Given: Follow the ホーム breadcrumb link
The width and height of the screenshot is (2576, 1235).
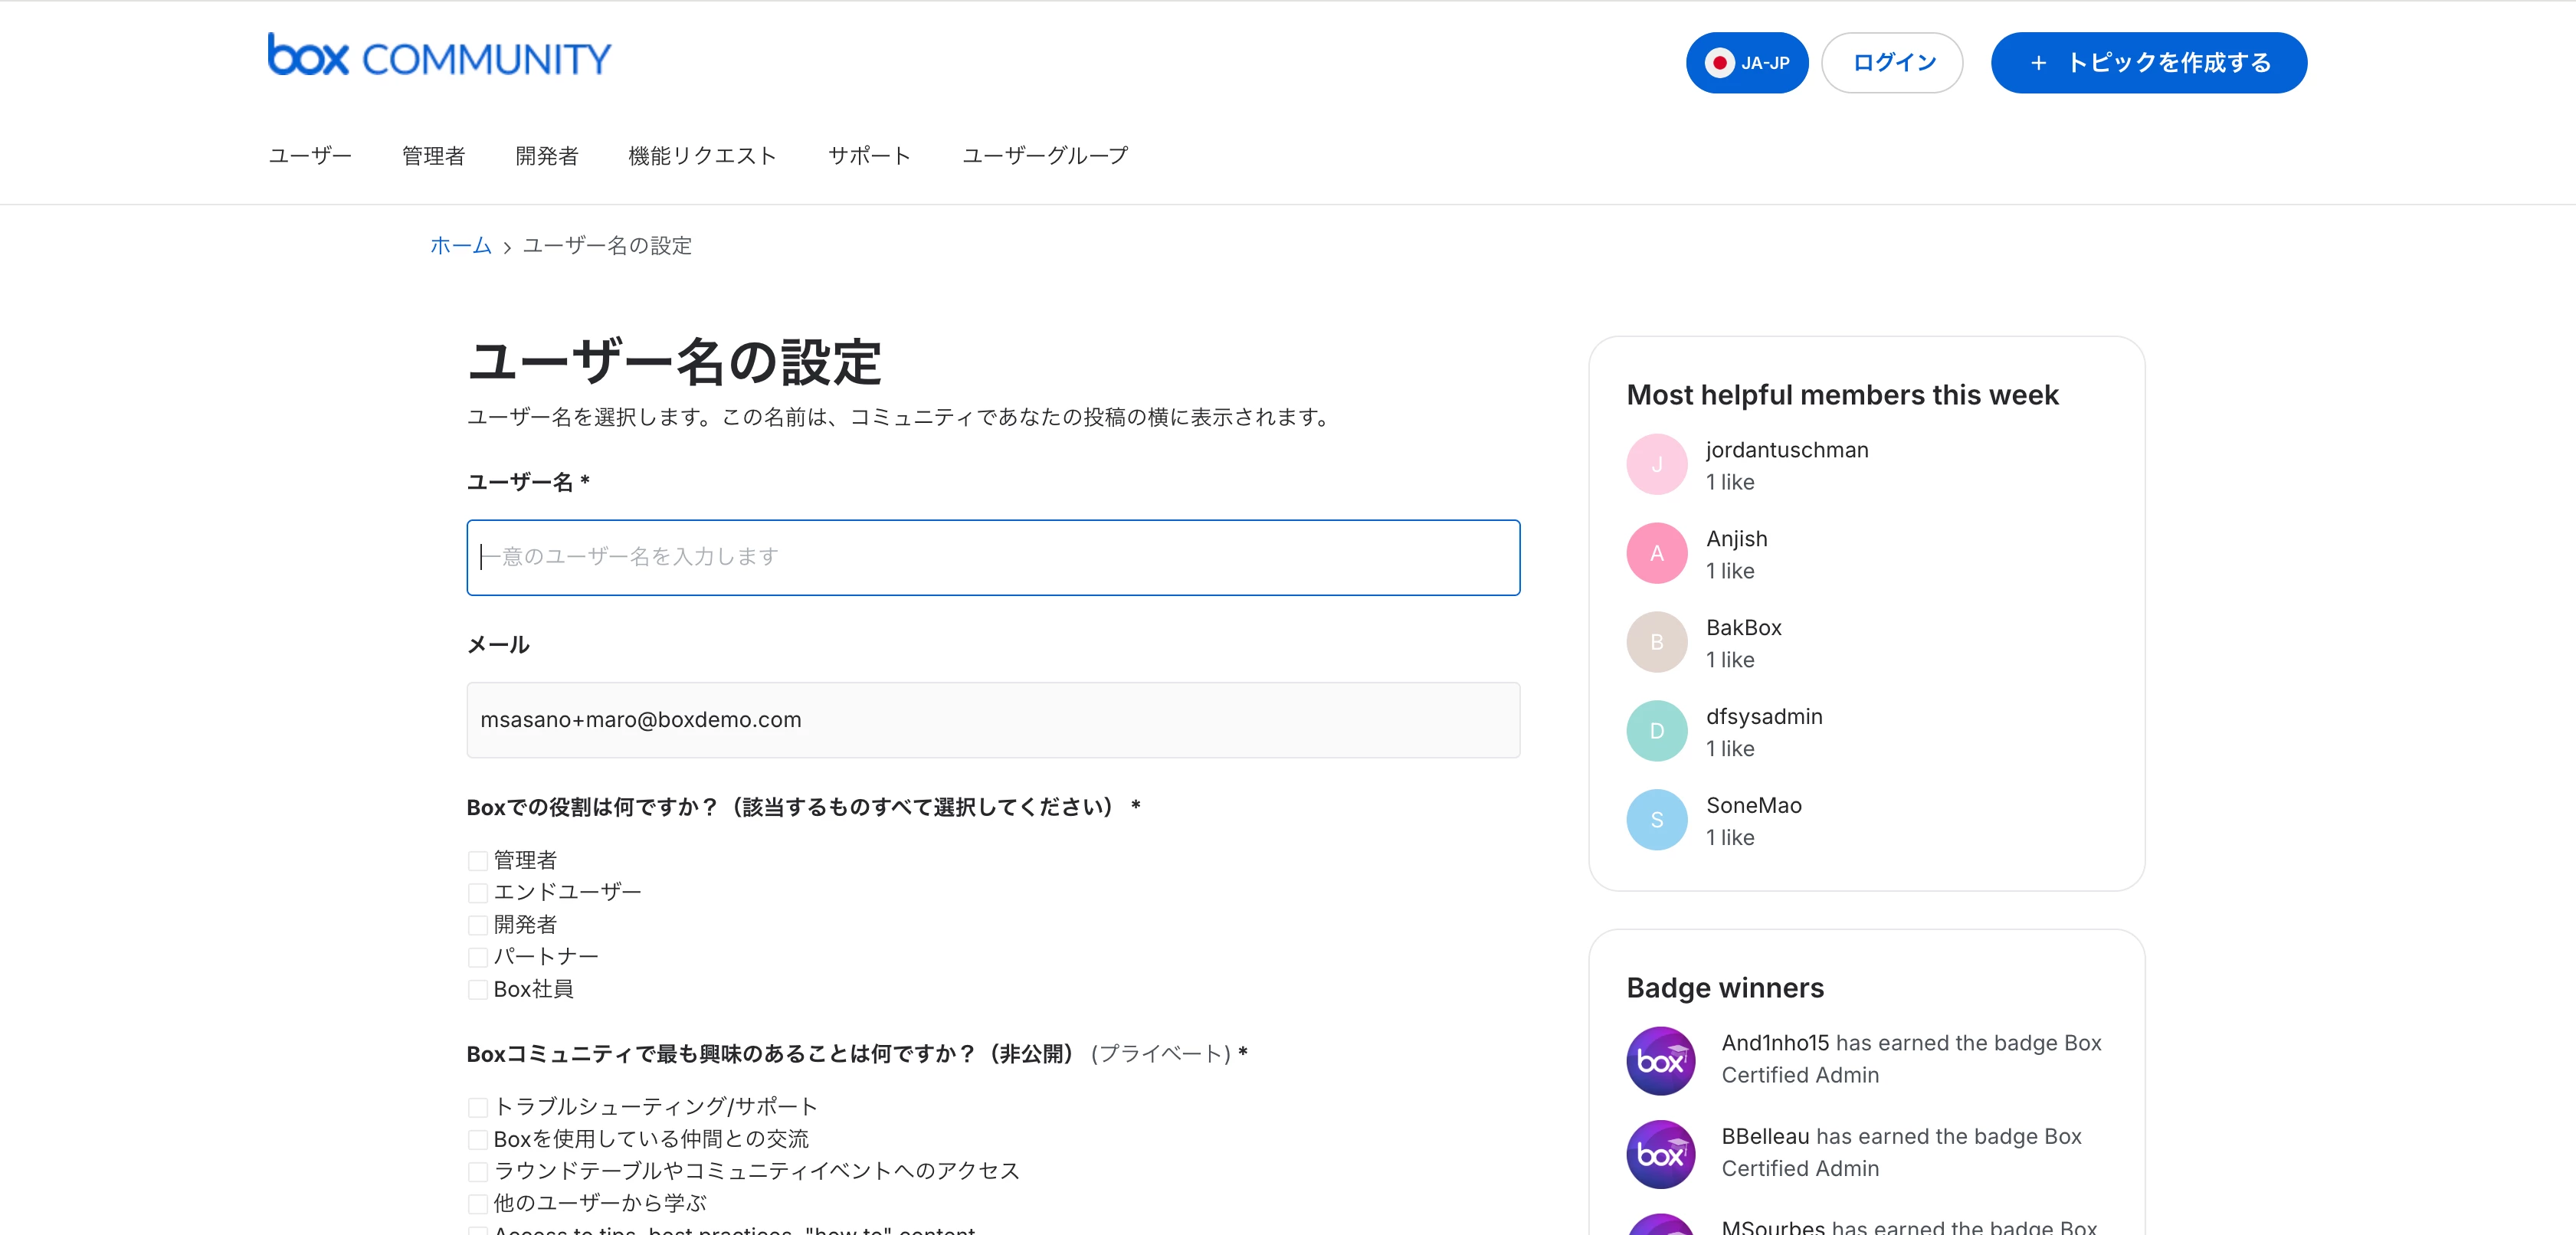Looking at the screenshot, I should click(460, 246).
